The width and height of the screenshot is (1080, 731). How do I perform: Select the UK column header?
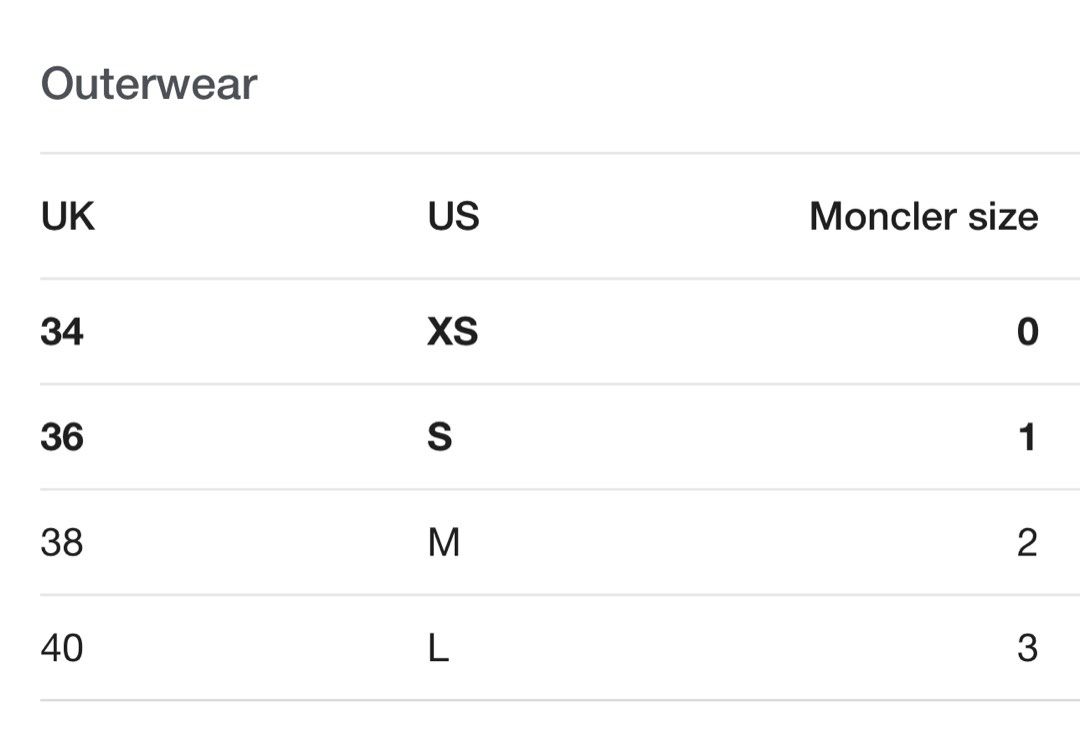tap(68, 216)
